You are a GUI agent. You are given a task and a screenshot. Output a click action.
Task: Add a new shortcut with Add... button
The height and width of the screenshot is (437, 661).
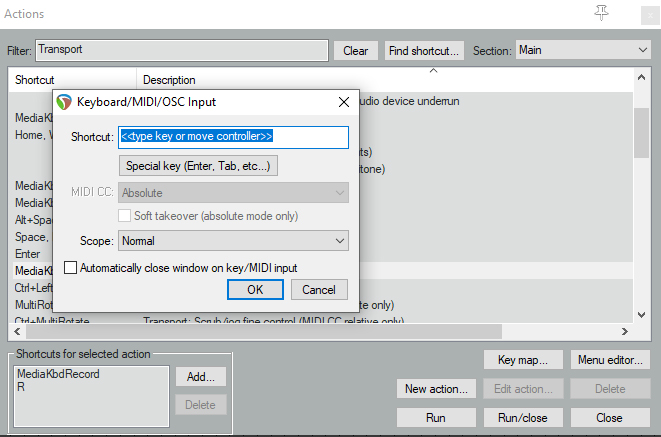click(x=201, y=376)
